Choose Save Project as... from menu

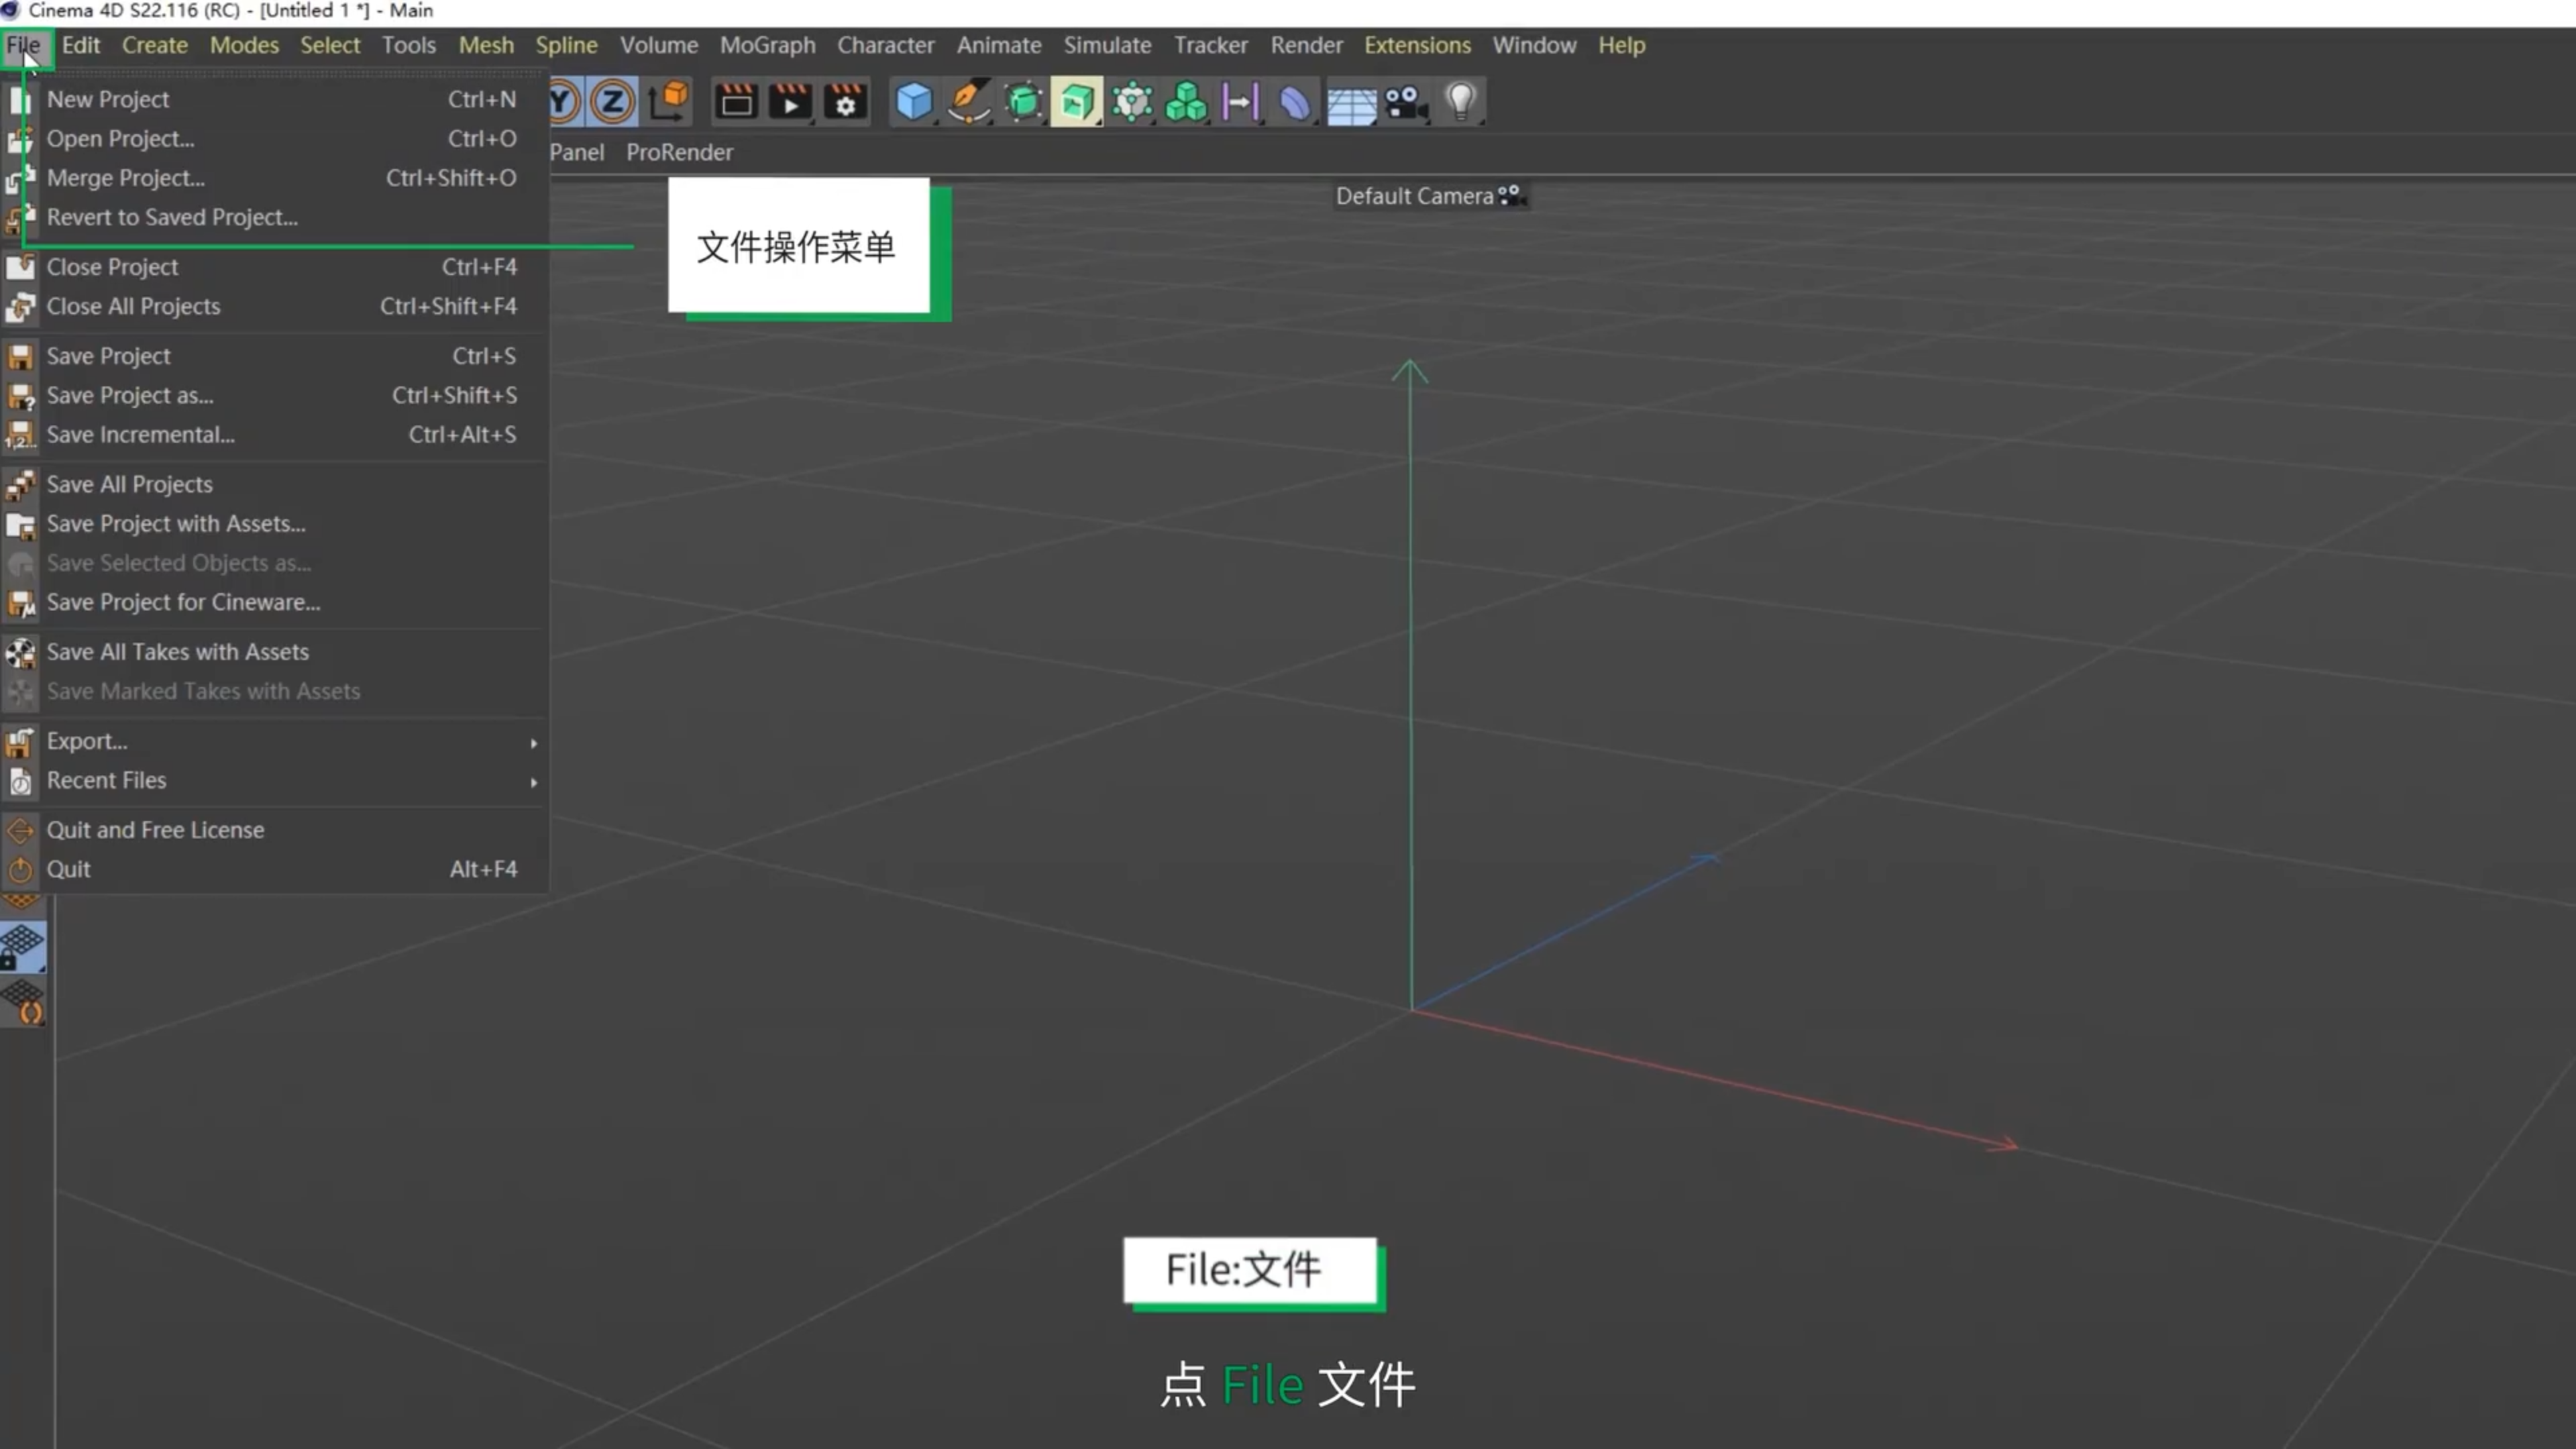click(x=130, y=395)
